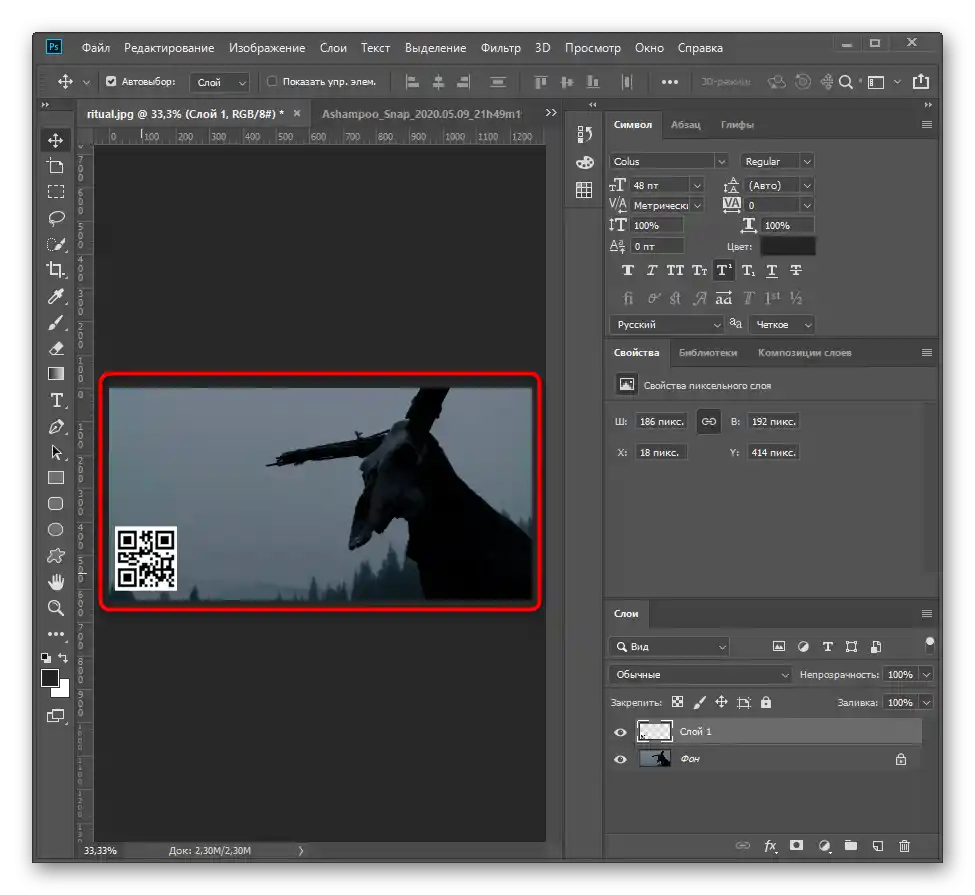The width and height of the screenshot is (975, 895).
Task: Click the delete layer trash icon
Action: coord(904,846)
